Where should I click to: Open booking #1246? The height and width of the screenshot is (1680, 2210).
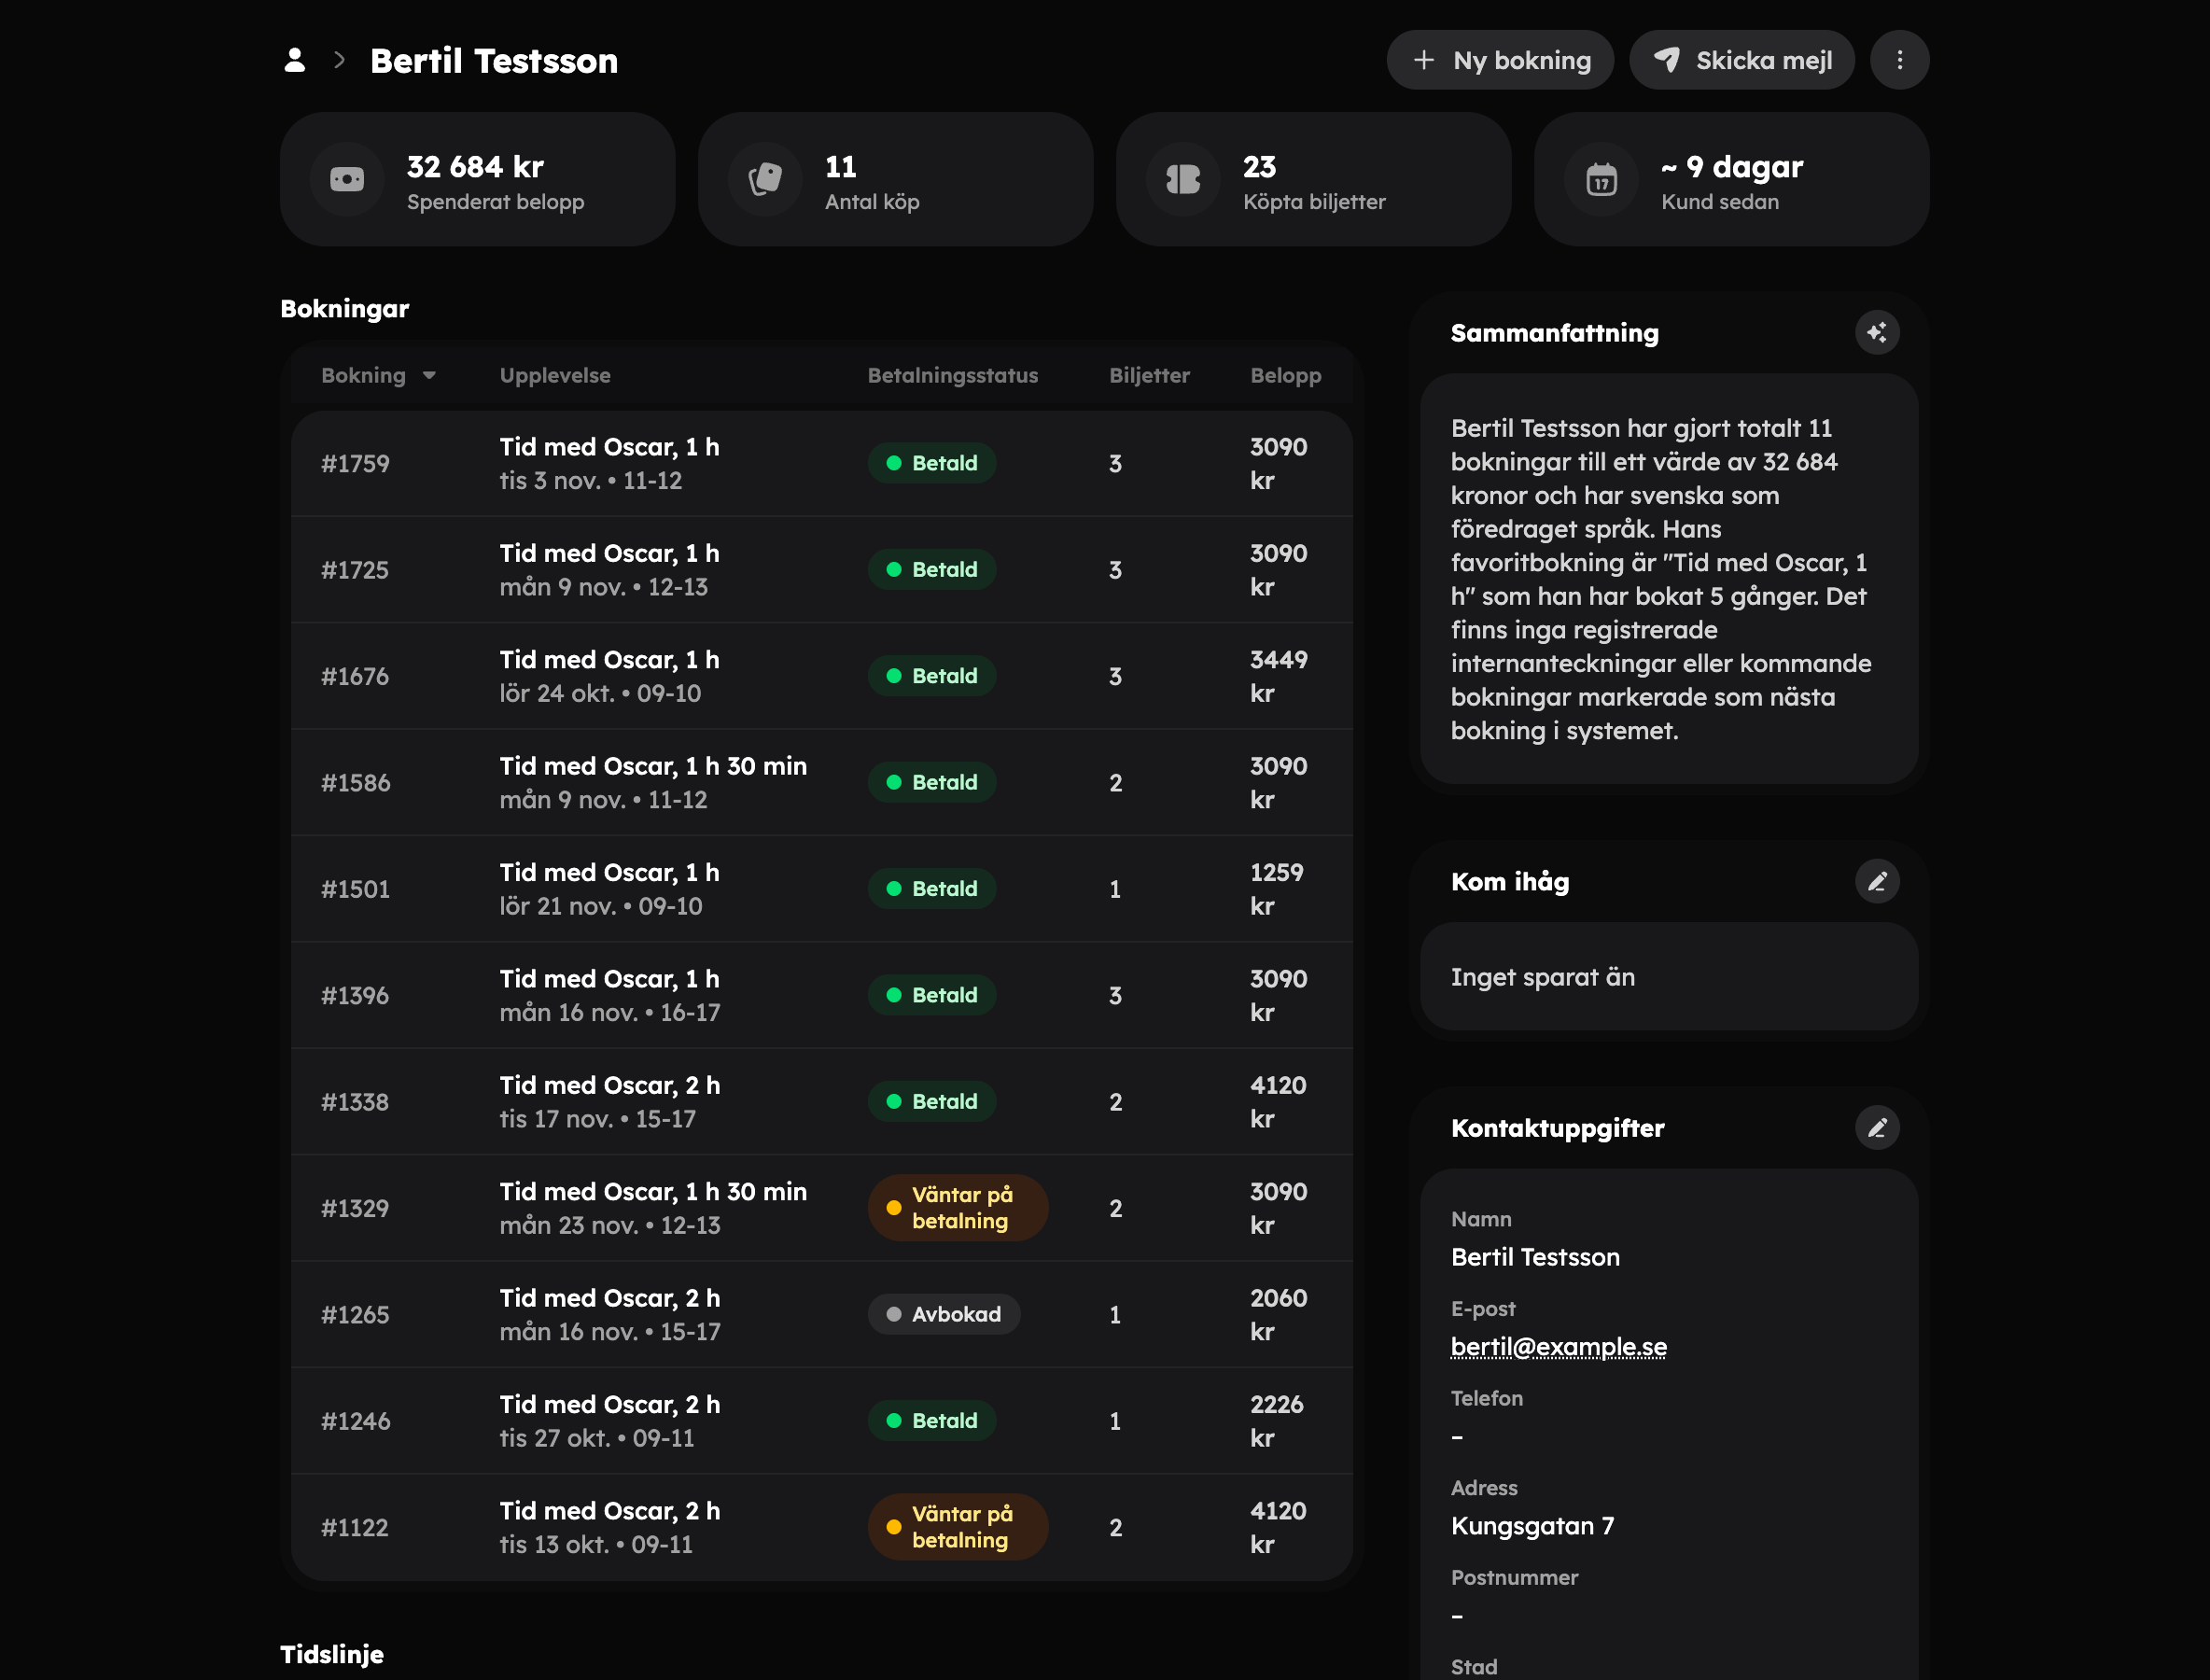[x=821, y=1421]
